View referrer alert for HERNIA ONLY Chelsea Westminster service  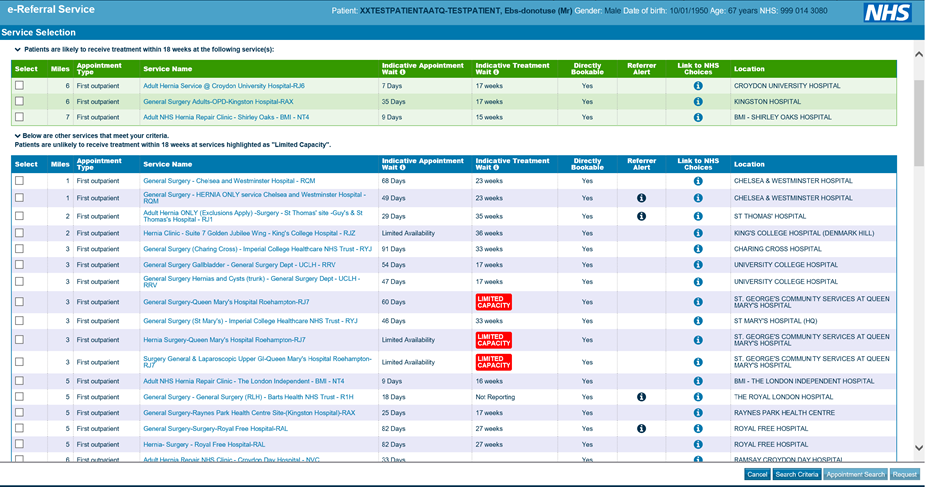[641, 198]
